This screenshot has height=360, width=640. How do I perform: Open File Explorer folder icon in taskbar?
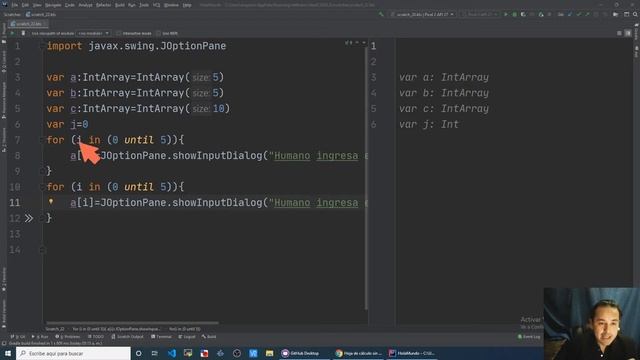tap(269, 353)
